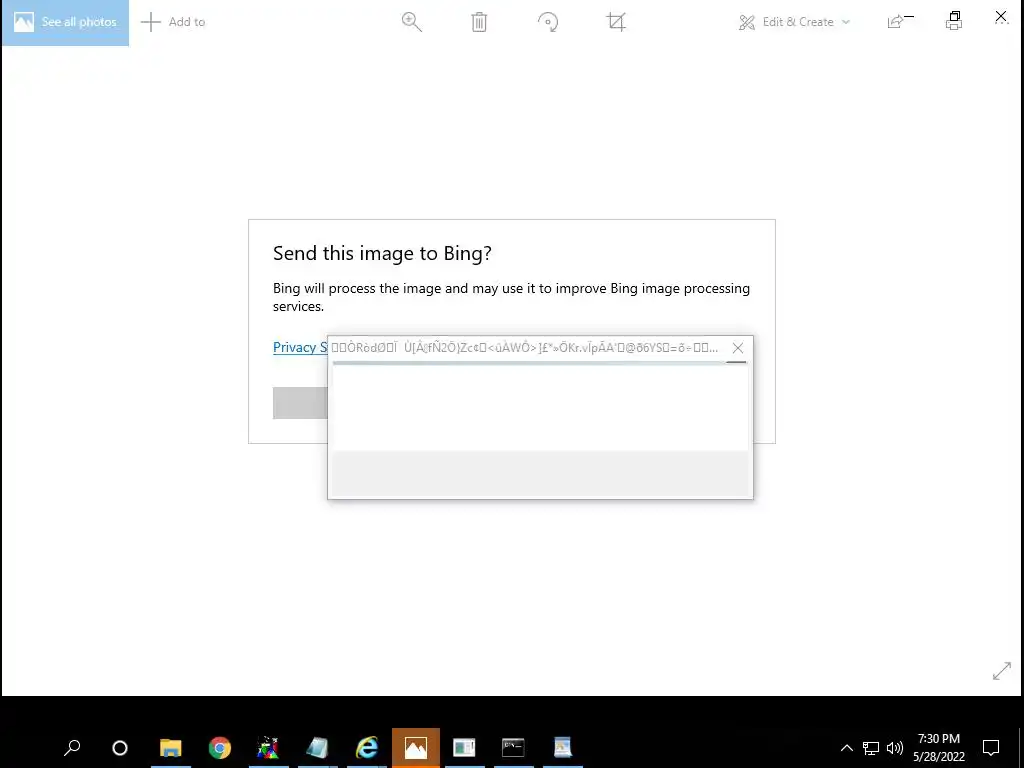1024x768 pixels.
Task: Click the Photos app taskbar icon
Action: tap(415, 748)
